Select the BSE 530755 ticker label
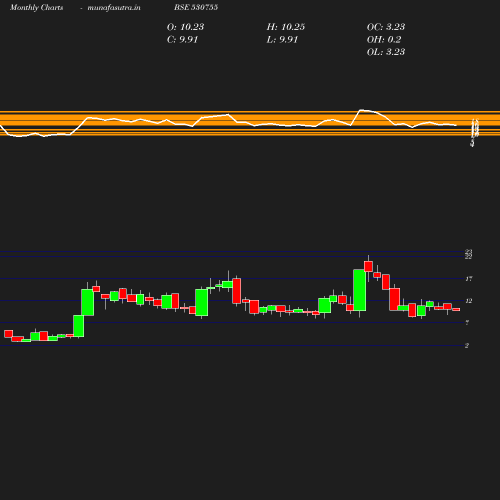500x500 pixels. tap(196, 7)
